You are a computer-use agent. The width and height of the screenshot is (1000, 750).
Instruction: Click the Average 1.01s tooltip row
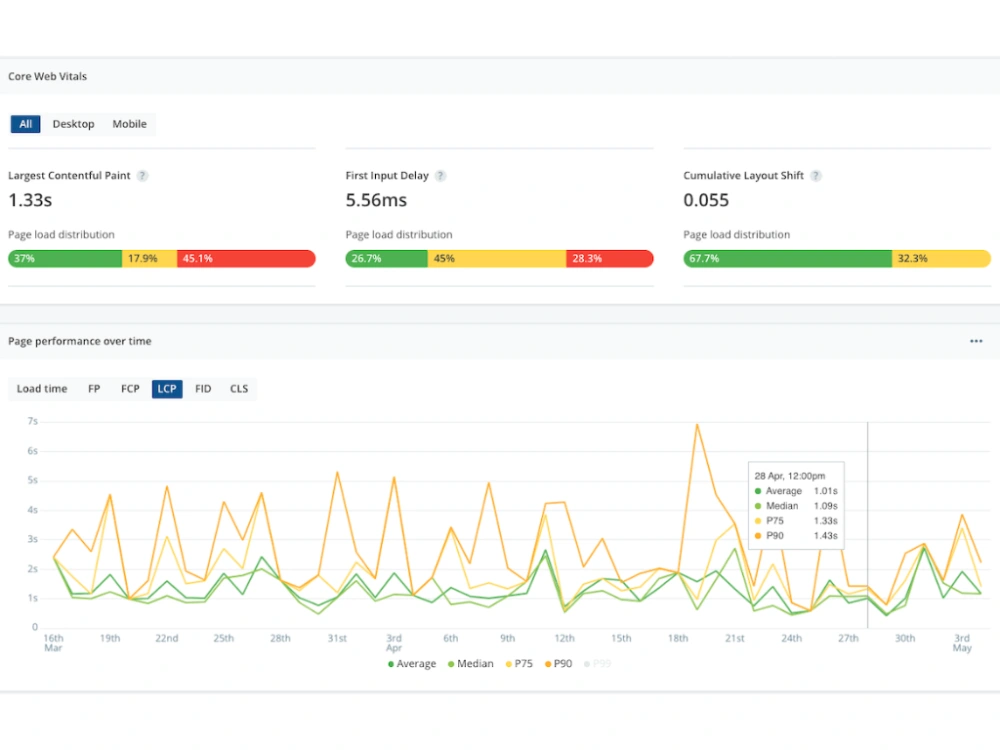coord(796,491)
